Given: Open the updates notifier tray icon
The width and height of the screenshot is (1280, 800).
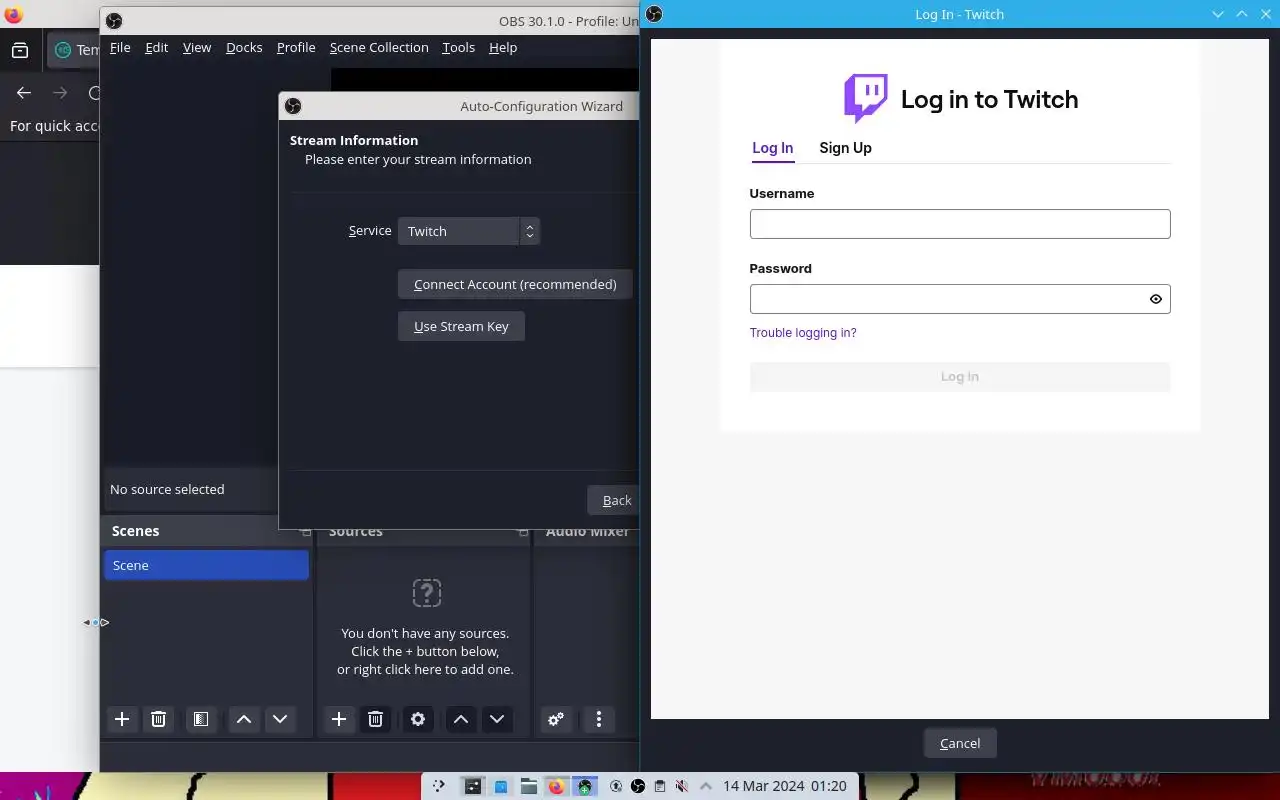Looking at the screenshot, I should (616, 786).
